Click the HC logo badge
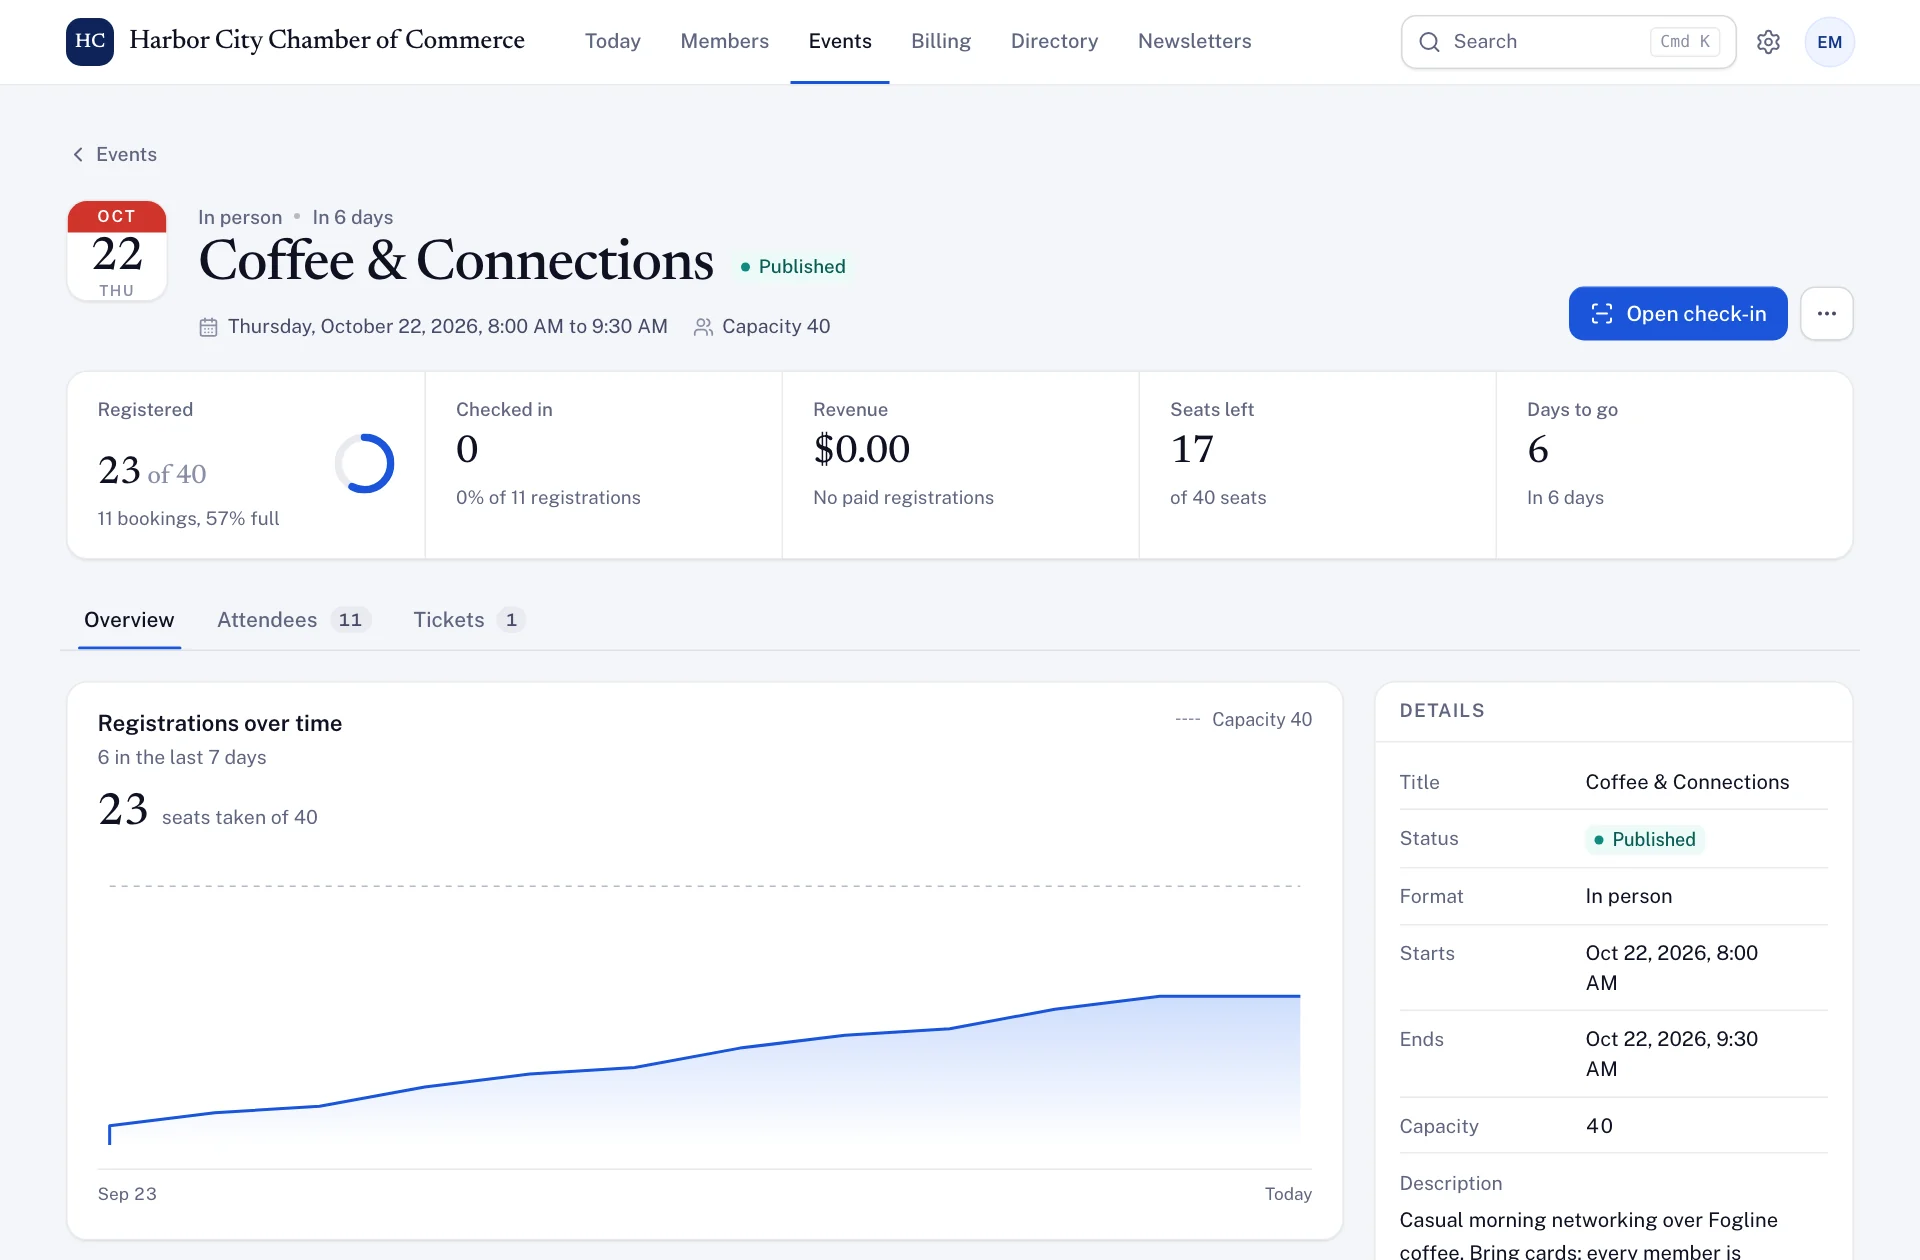1920x1260 pixels. pyautogui.click(x=90, y=41)
